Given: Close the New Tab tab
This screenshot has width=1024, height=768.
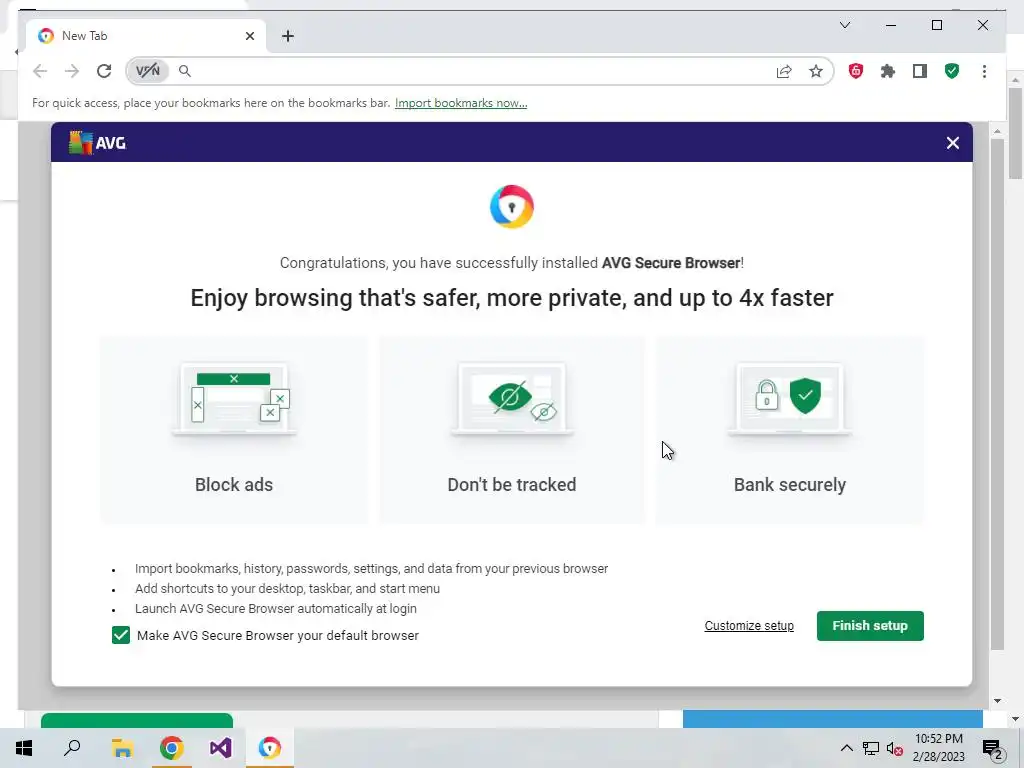Looking at the screenshot, I should point(249,36).
